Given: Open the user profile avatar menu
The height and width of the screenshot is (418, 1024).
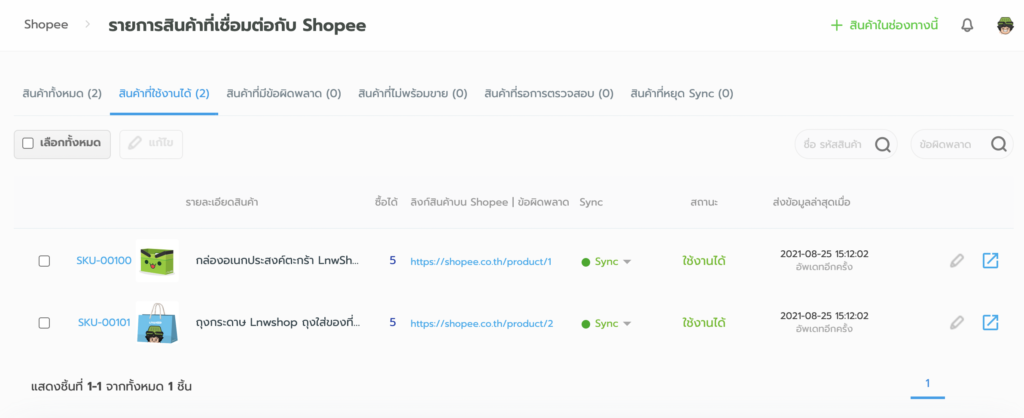Looking at the screenshot, I should [1005, 25].
